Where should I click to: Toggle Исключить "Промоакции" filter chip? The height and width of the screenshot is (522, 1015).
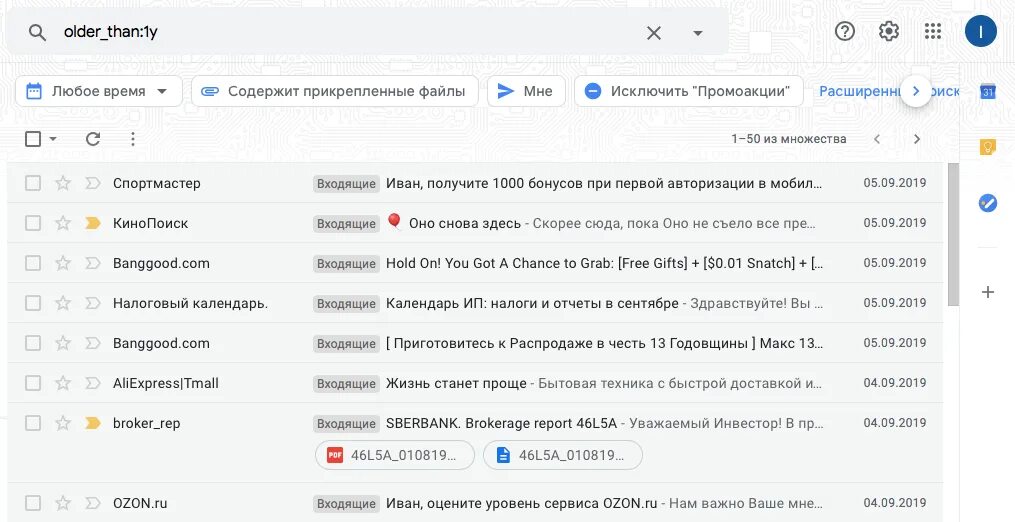click(x=689, y=91)
